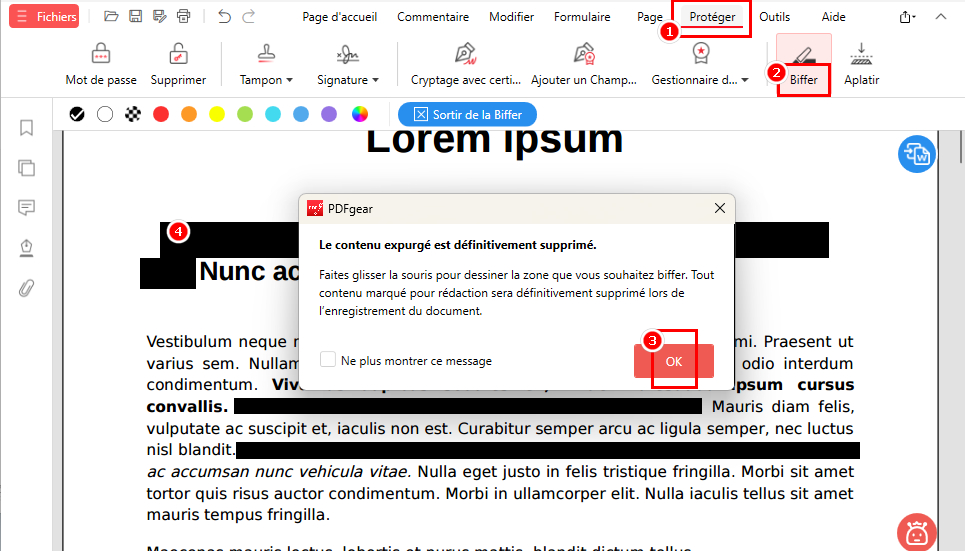Click the Supprimer password tool
Image resolution: width=965 pixels, height=551 pixels.
[x=178, y=65]
